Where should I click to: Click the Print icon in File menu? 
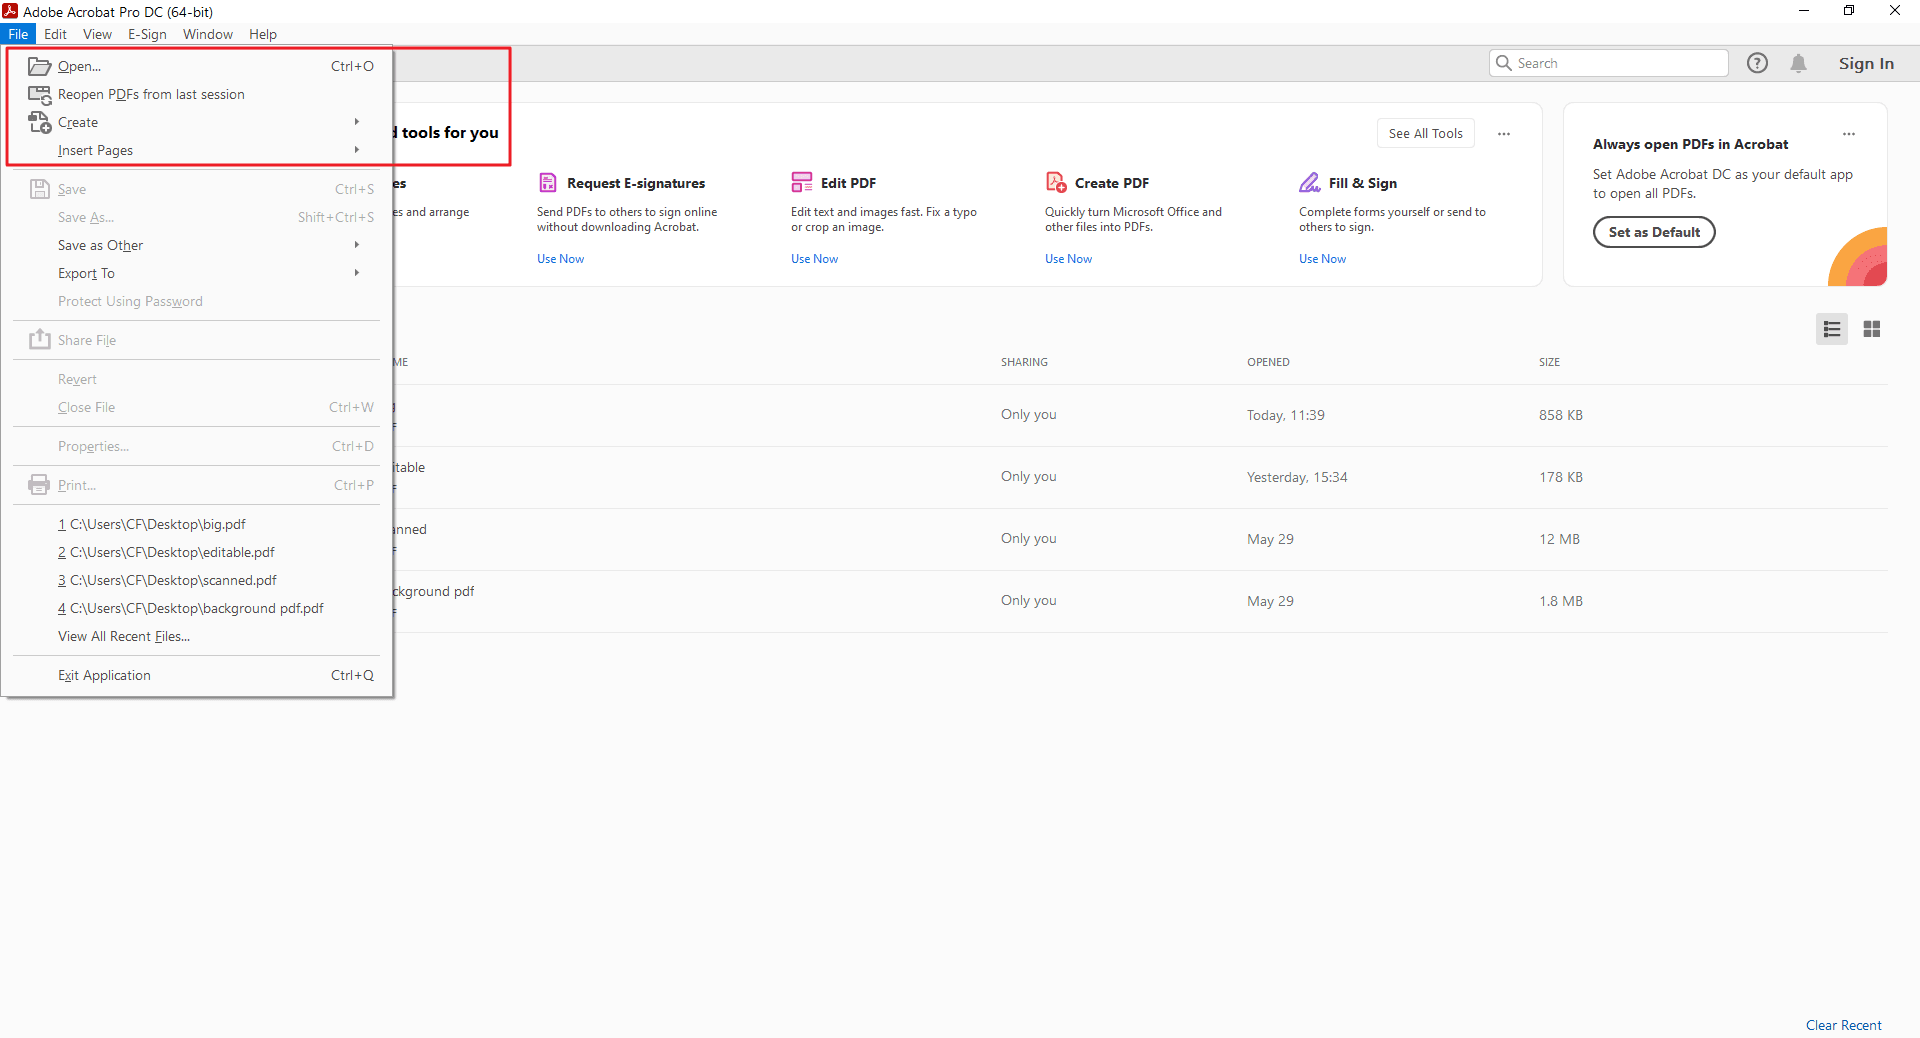coord(38,484)
